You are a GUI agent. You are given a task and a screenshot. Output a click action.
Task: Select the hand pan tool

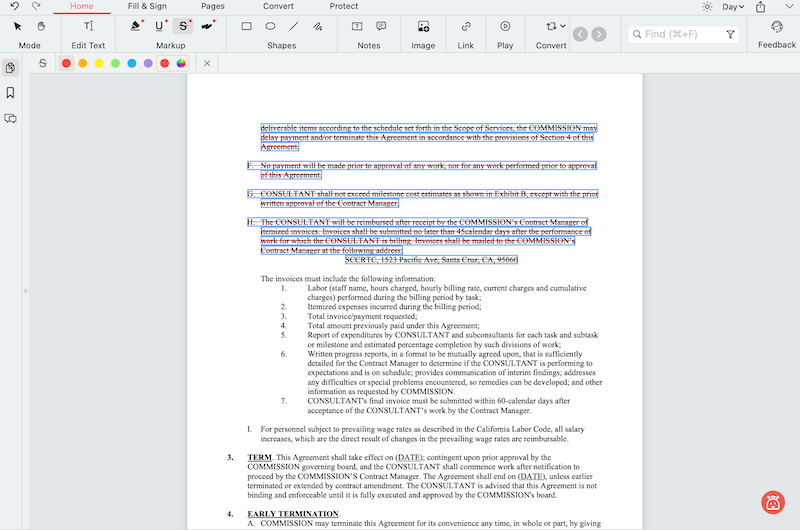[41, 26]
